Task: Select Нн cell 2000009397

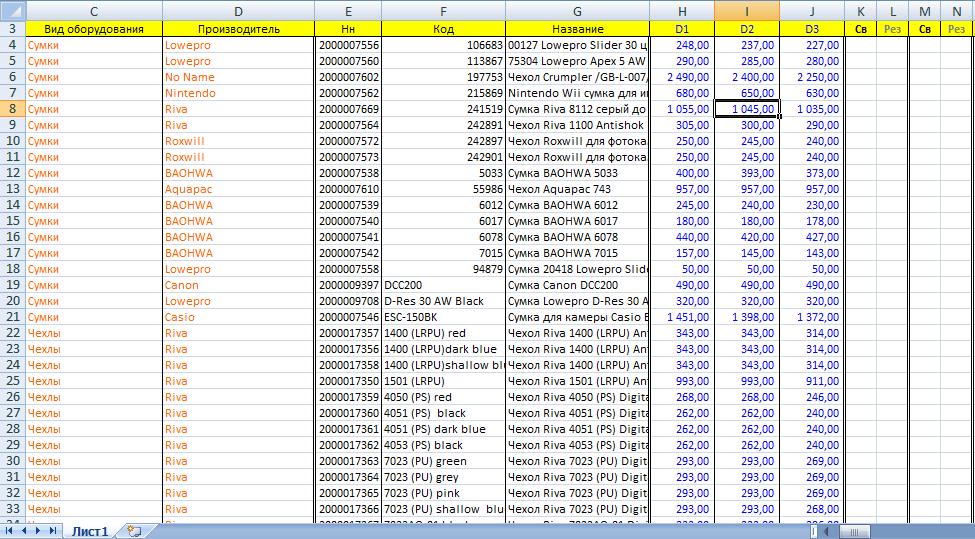Action: (x=348, y=285)
